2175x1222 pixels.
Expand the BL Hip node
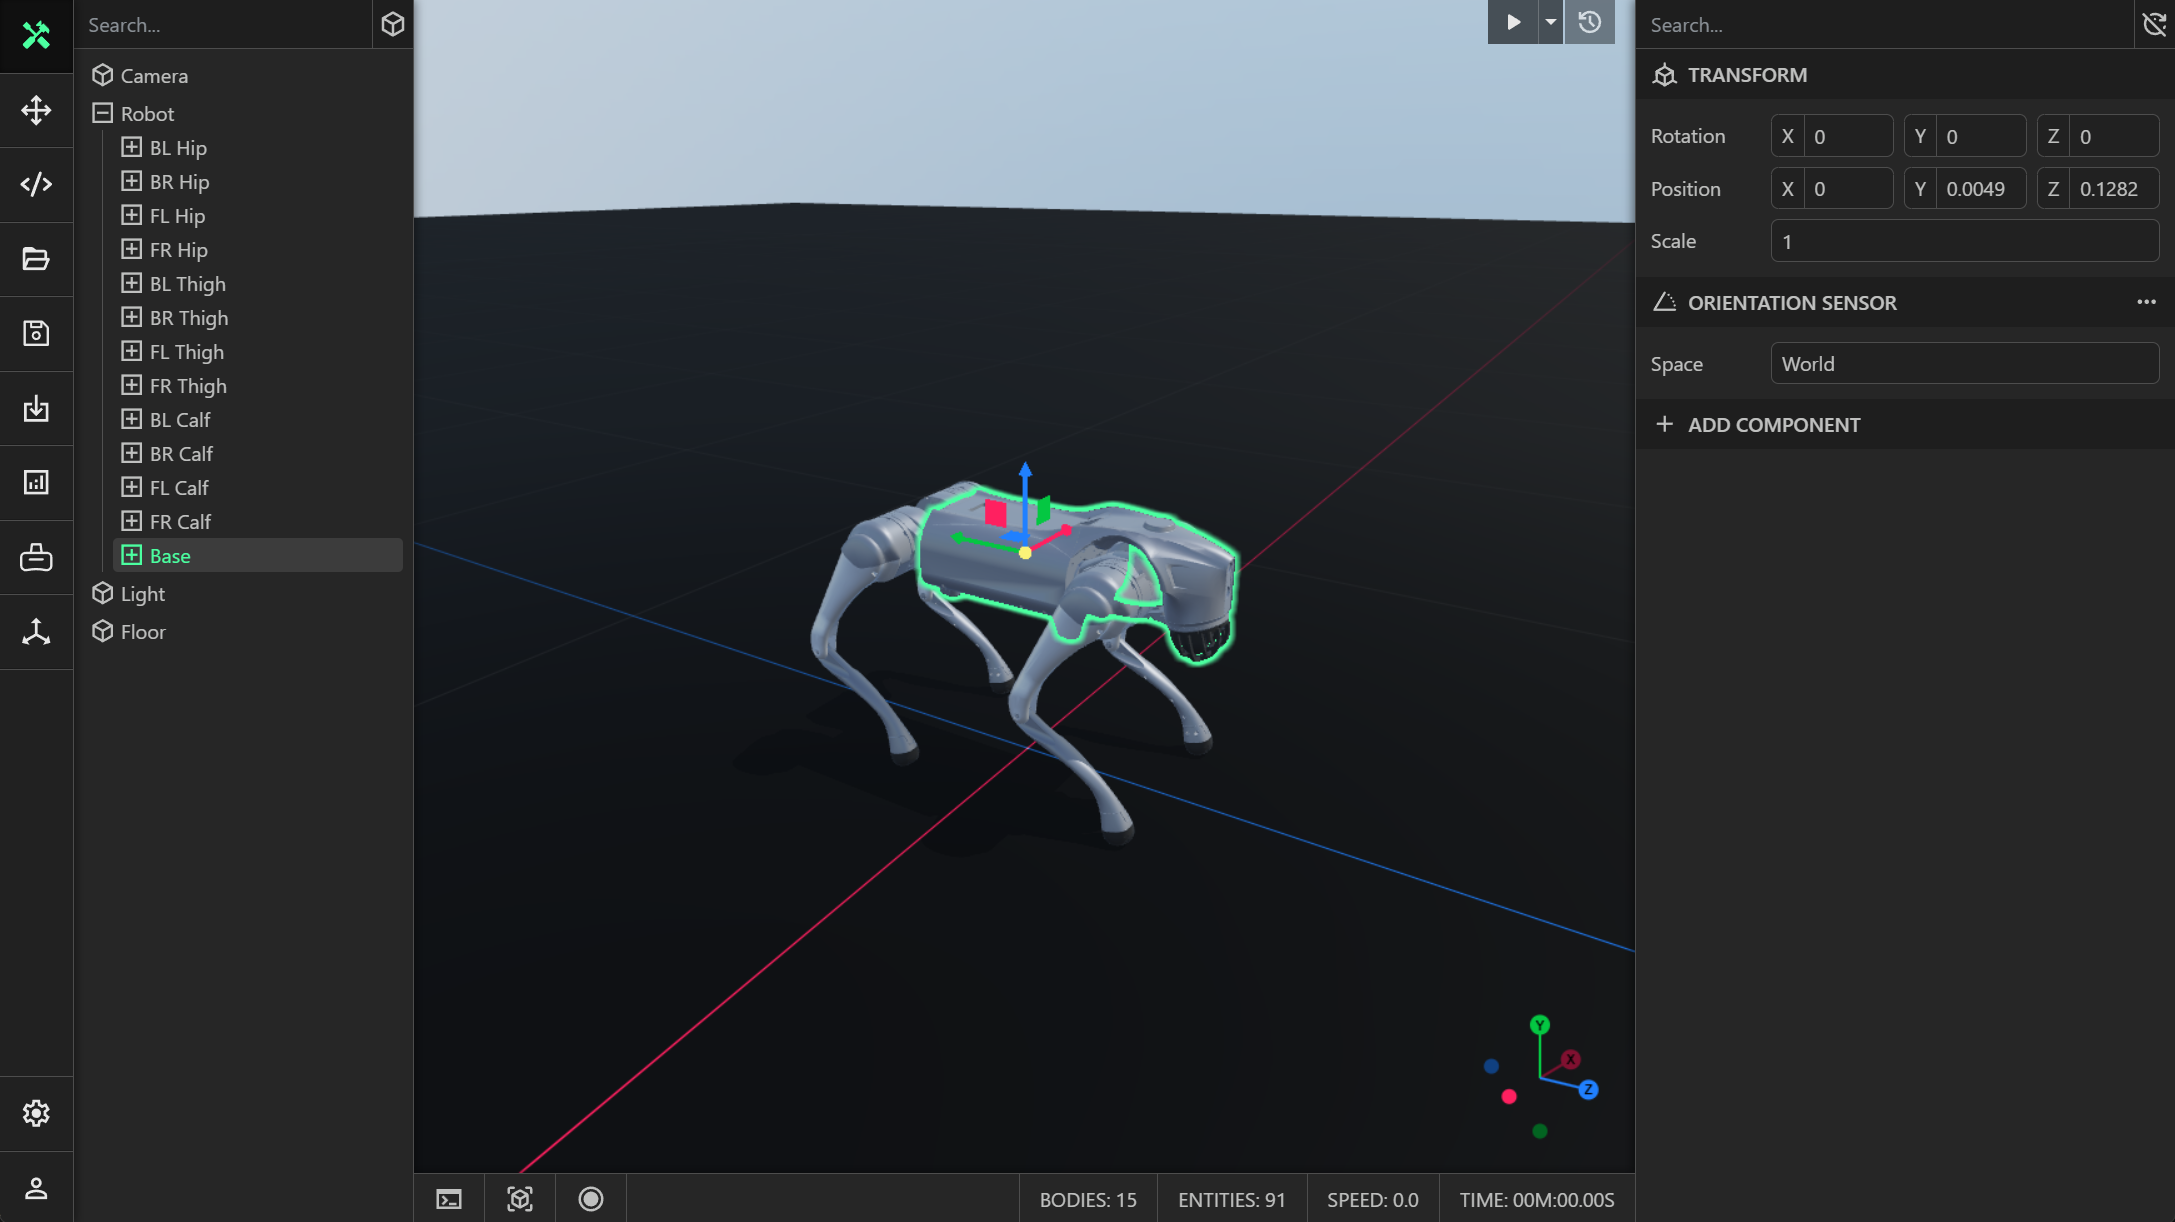tap(131, 147)
